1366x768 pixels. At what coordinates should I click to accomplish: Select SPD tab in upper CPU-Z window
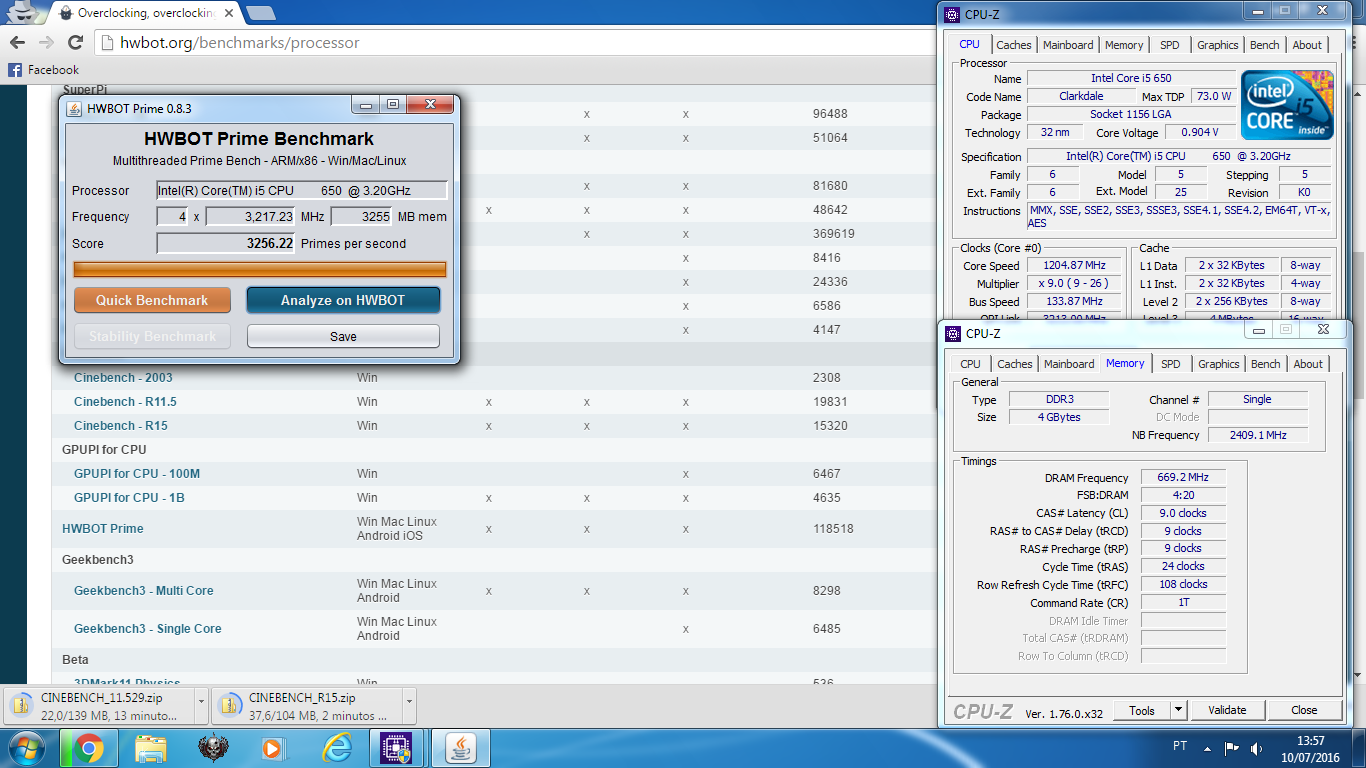pos(1170,45)
